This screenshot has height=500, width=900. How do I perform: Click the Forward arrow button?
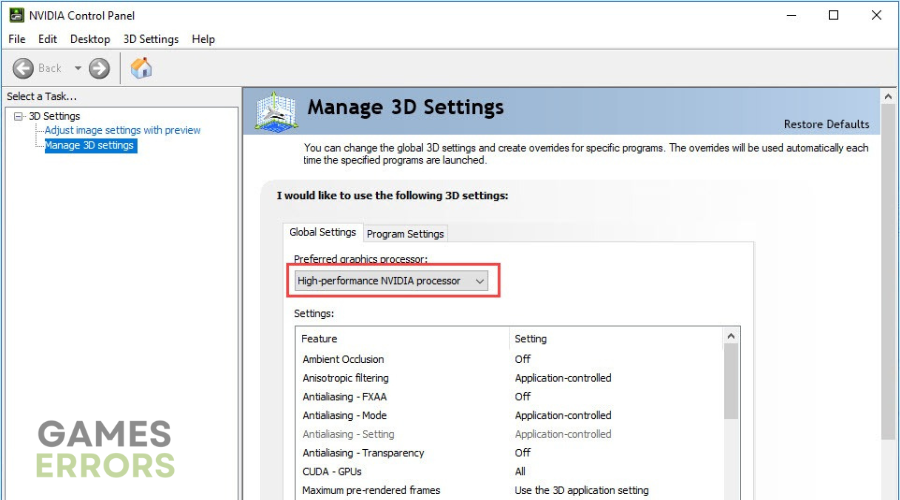[99, 68]
